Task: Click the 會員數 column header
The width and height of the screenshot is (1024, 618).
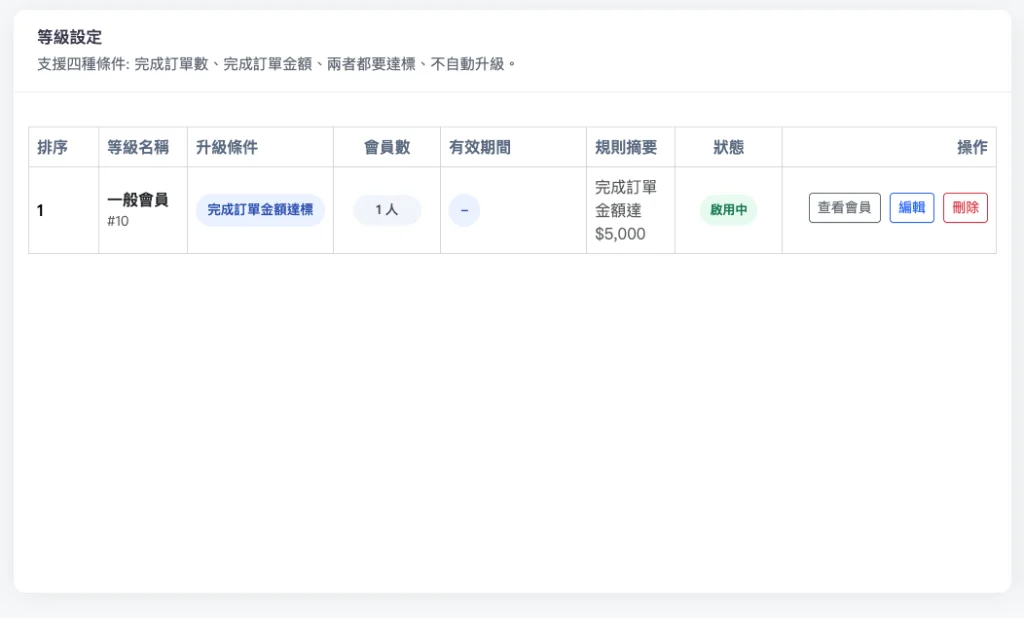Action: pos(387,147)
